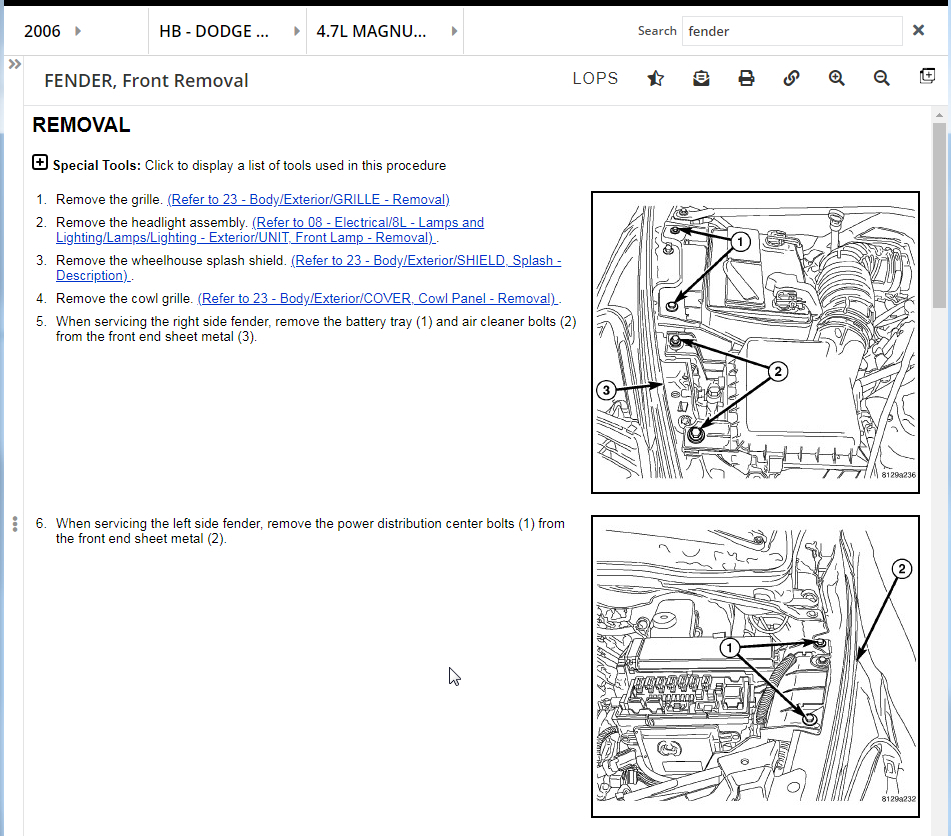Open the GRILLE - Removal reference link

[308, 199]
